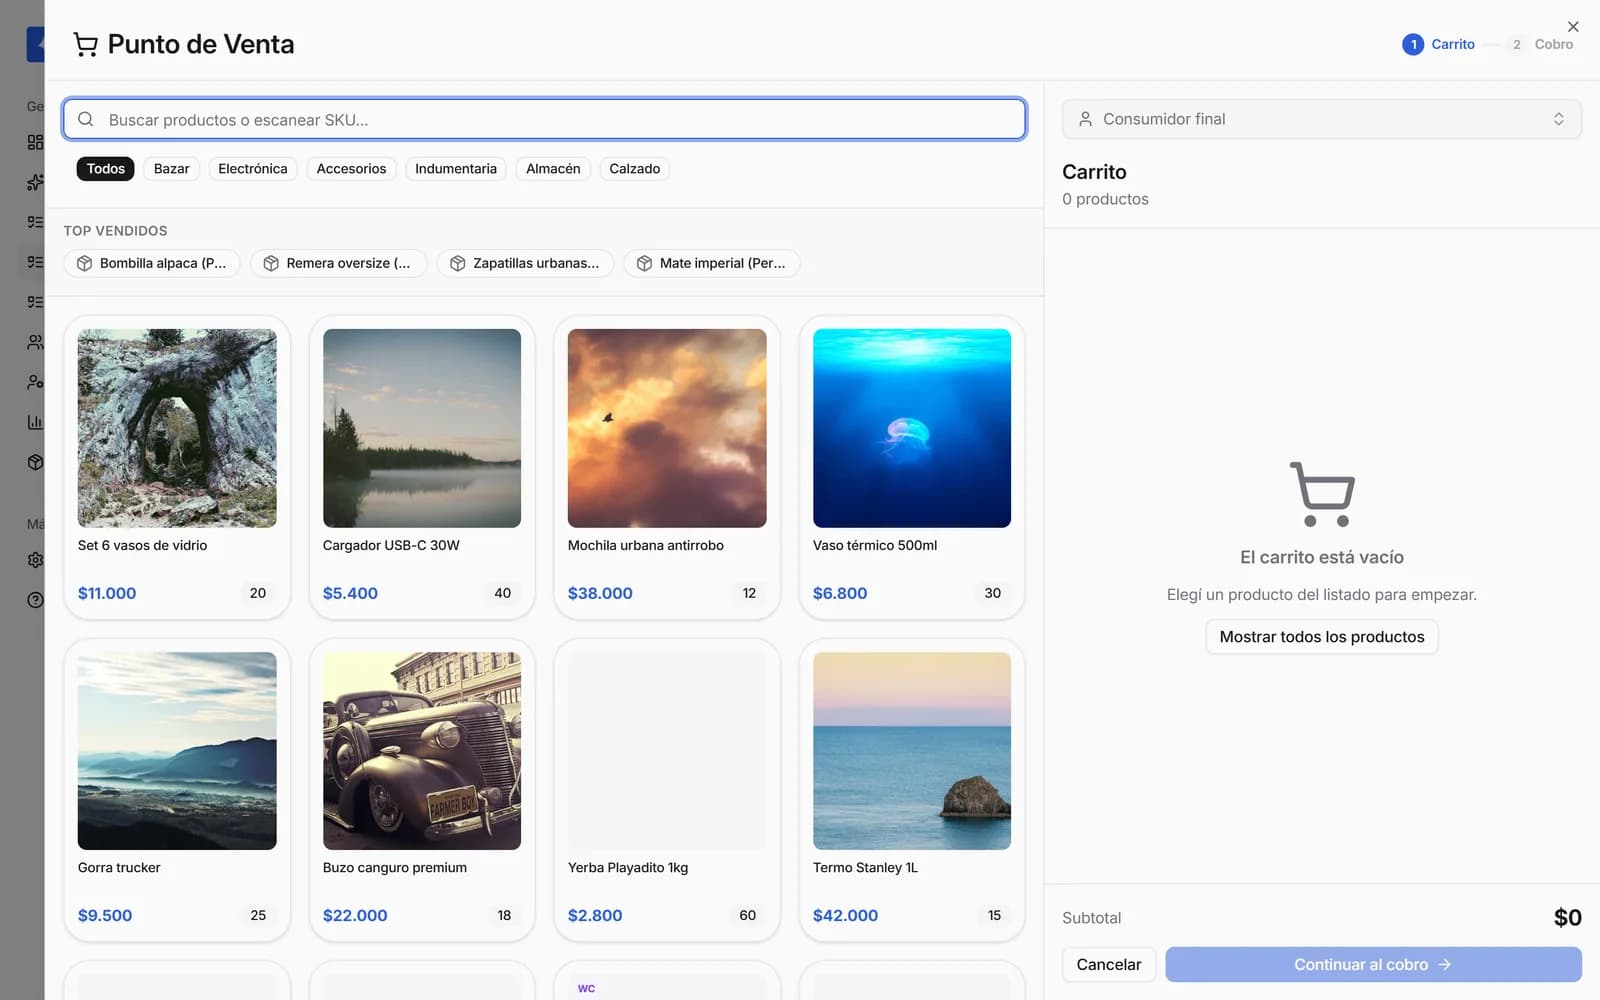This screenshot has height=1000, width=1600.
Task: Add top seller Mate imperial
Action: pos(712,263)
